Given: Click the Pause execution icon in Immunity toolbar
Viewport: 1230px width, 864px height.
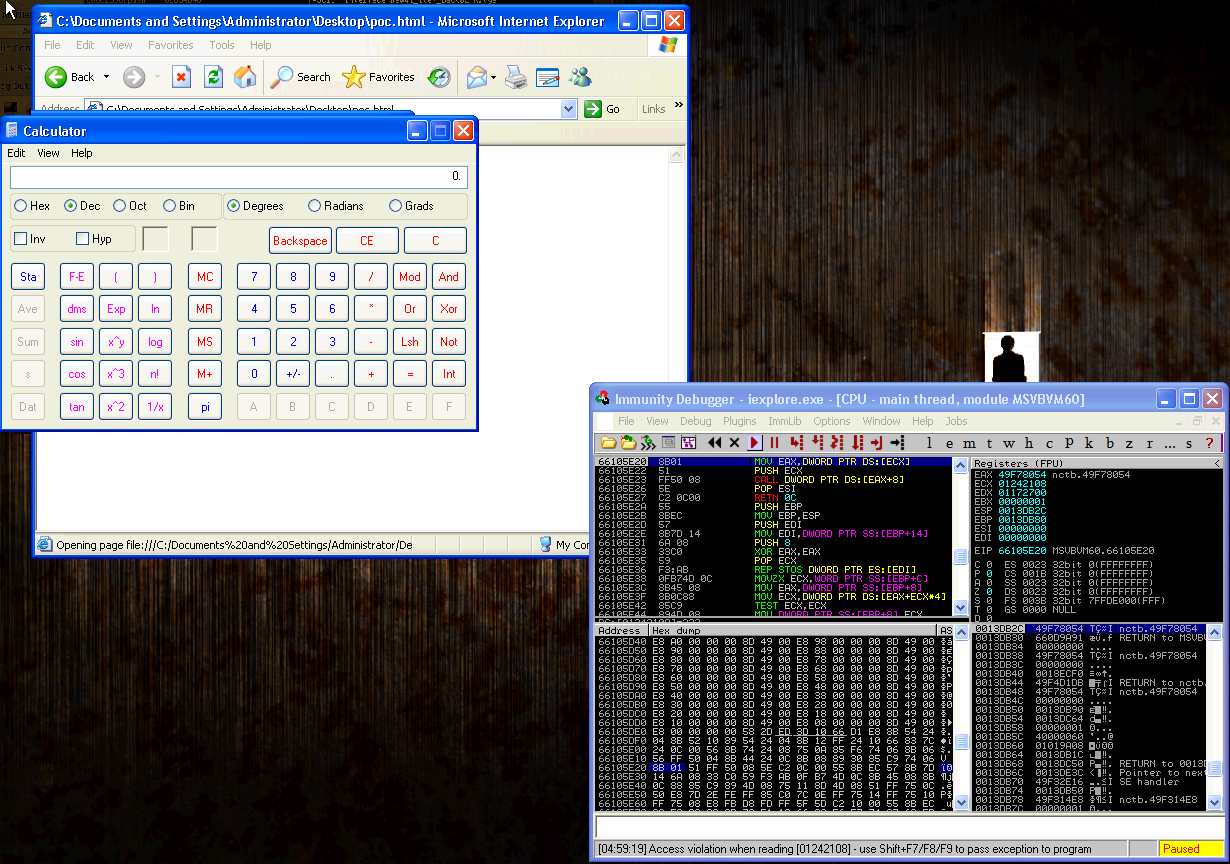Looking at the screenshot, I should click(x=774, y=442).
